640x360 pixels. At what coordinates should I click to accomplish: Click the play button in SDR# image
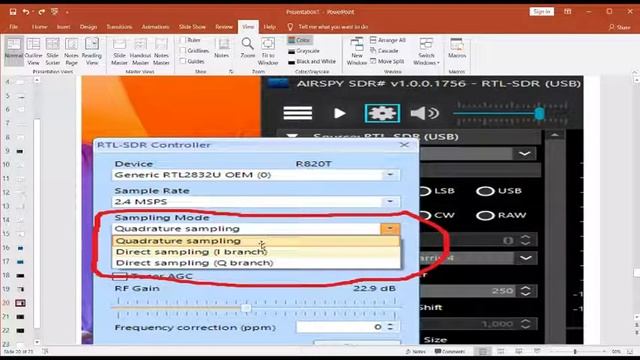(339, 113)
